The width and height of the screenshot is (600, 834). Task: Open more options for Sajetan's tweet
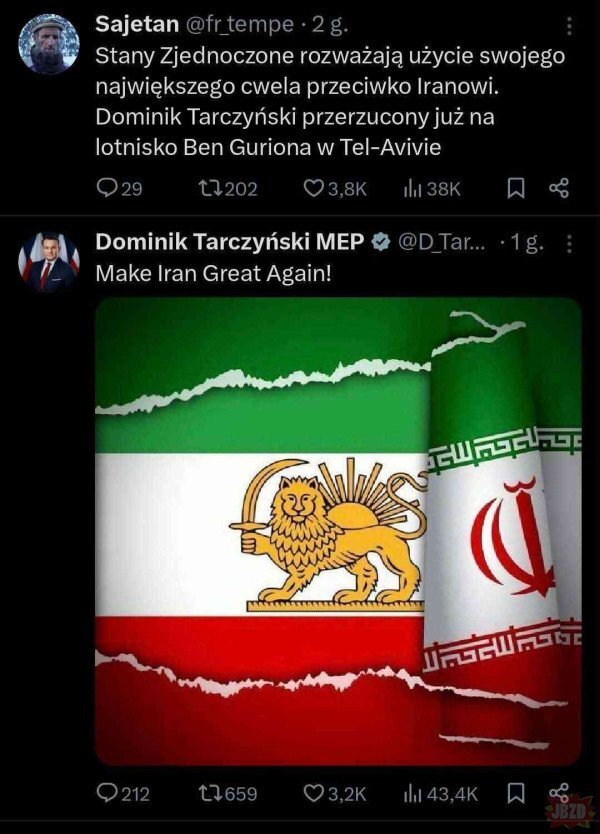click(x=569, y=25)
